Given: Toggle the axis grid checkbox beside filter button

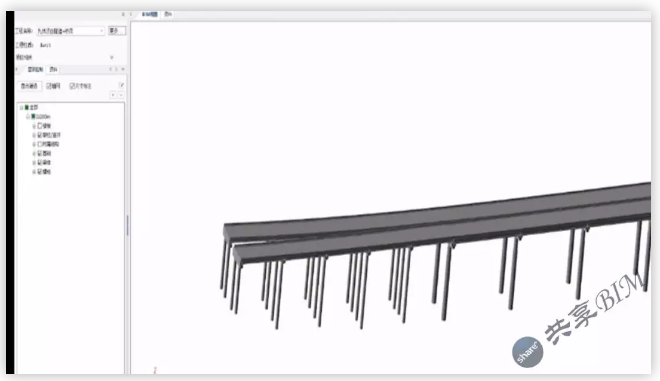Looking at the screenshot, I should point(49,86).
